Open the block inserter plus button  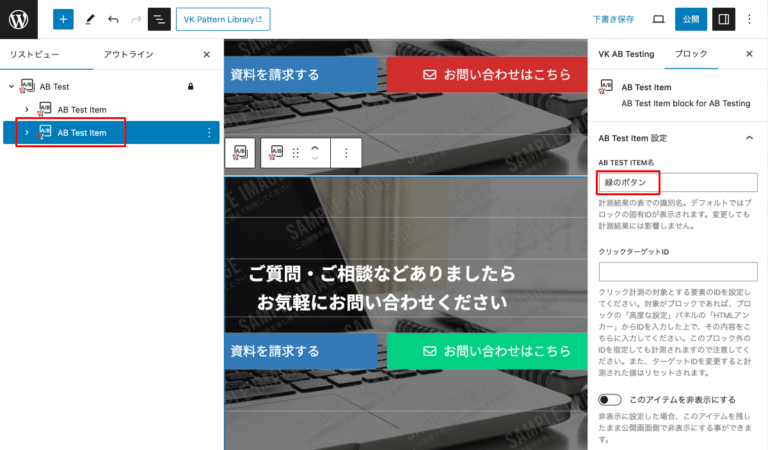coord(63,19)
